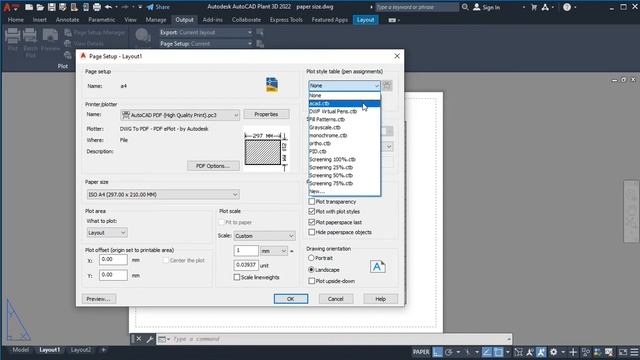Viewport: 640px width, 360px height.
Task: Select monochrome.ctb from plot style list
Action: pos(344,136)
